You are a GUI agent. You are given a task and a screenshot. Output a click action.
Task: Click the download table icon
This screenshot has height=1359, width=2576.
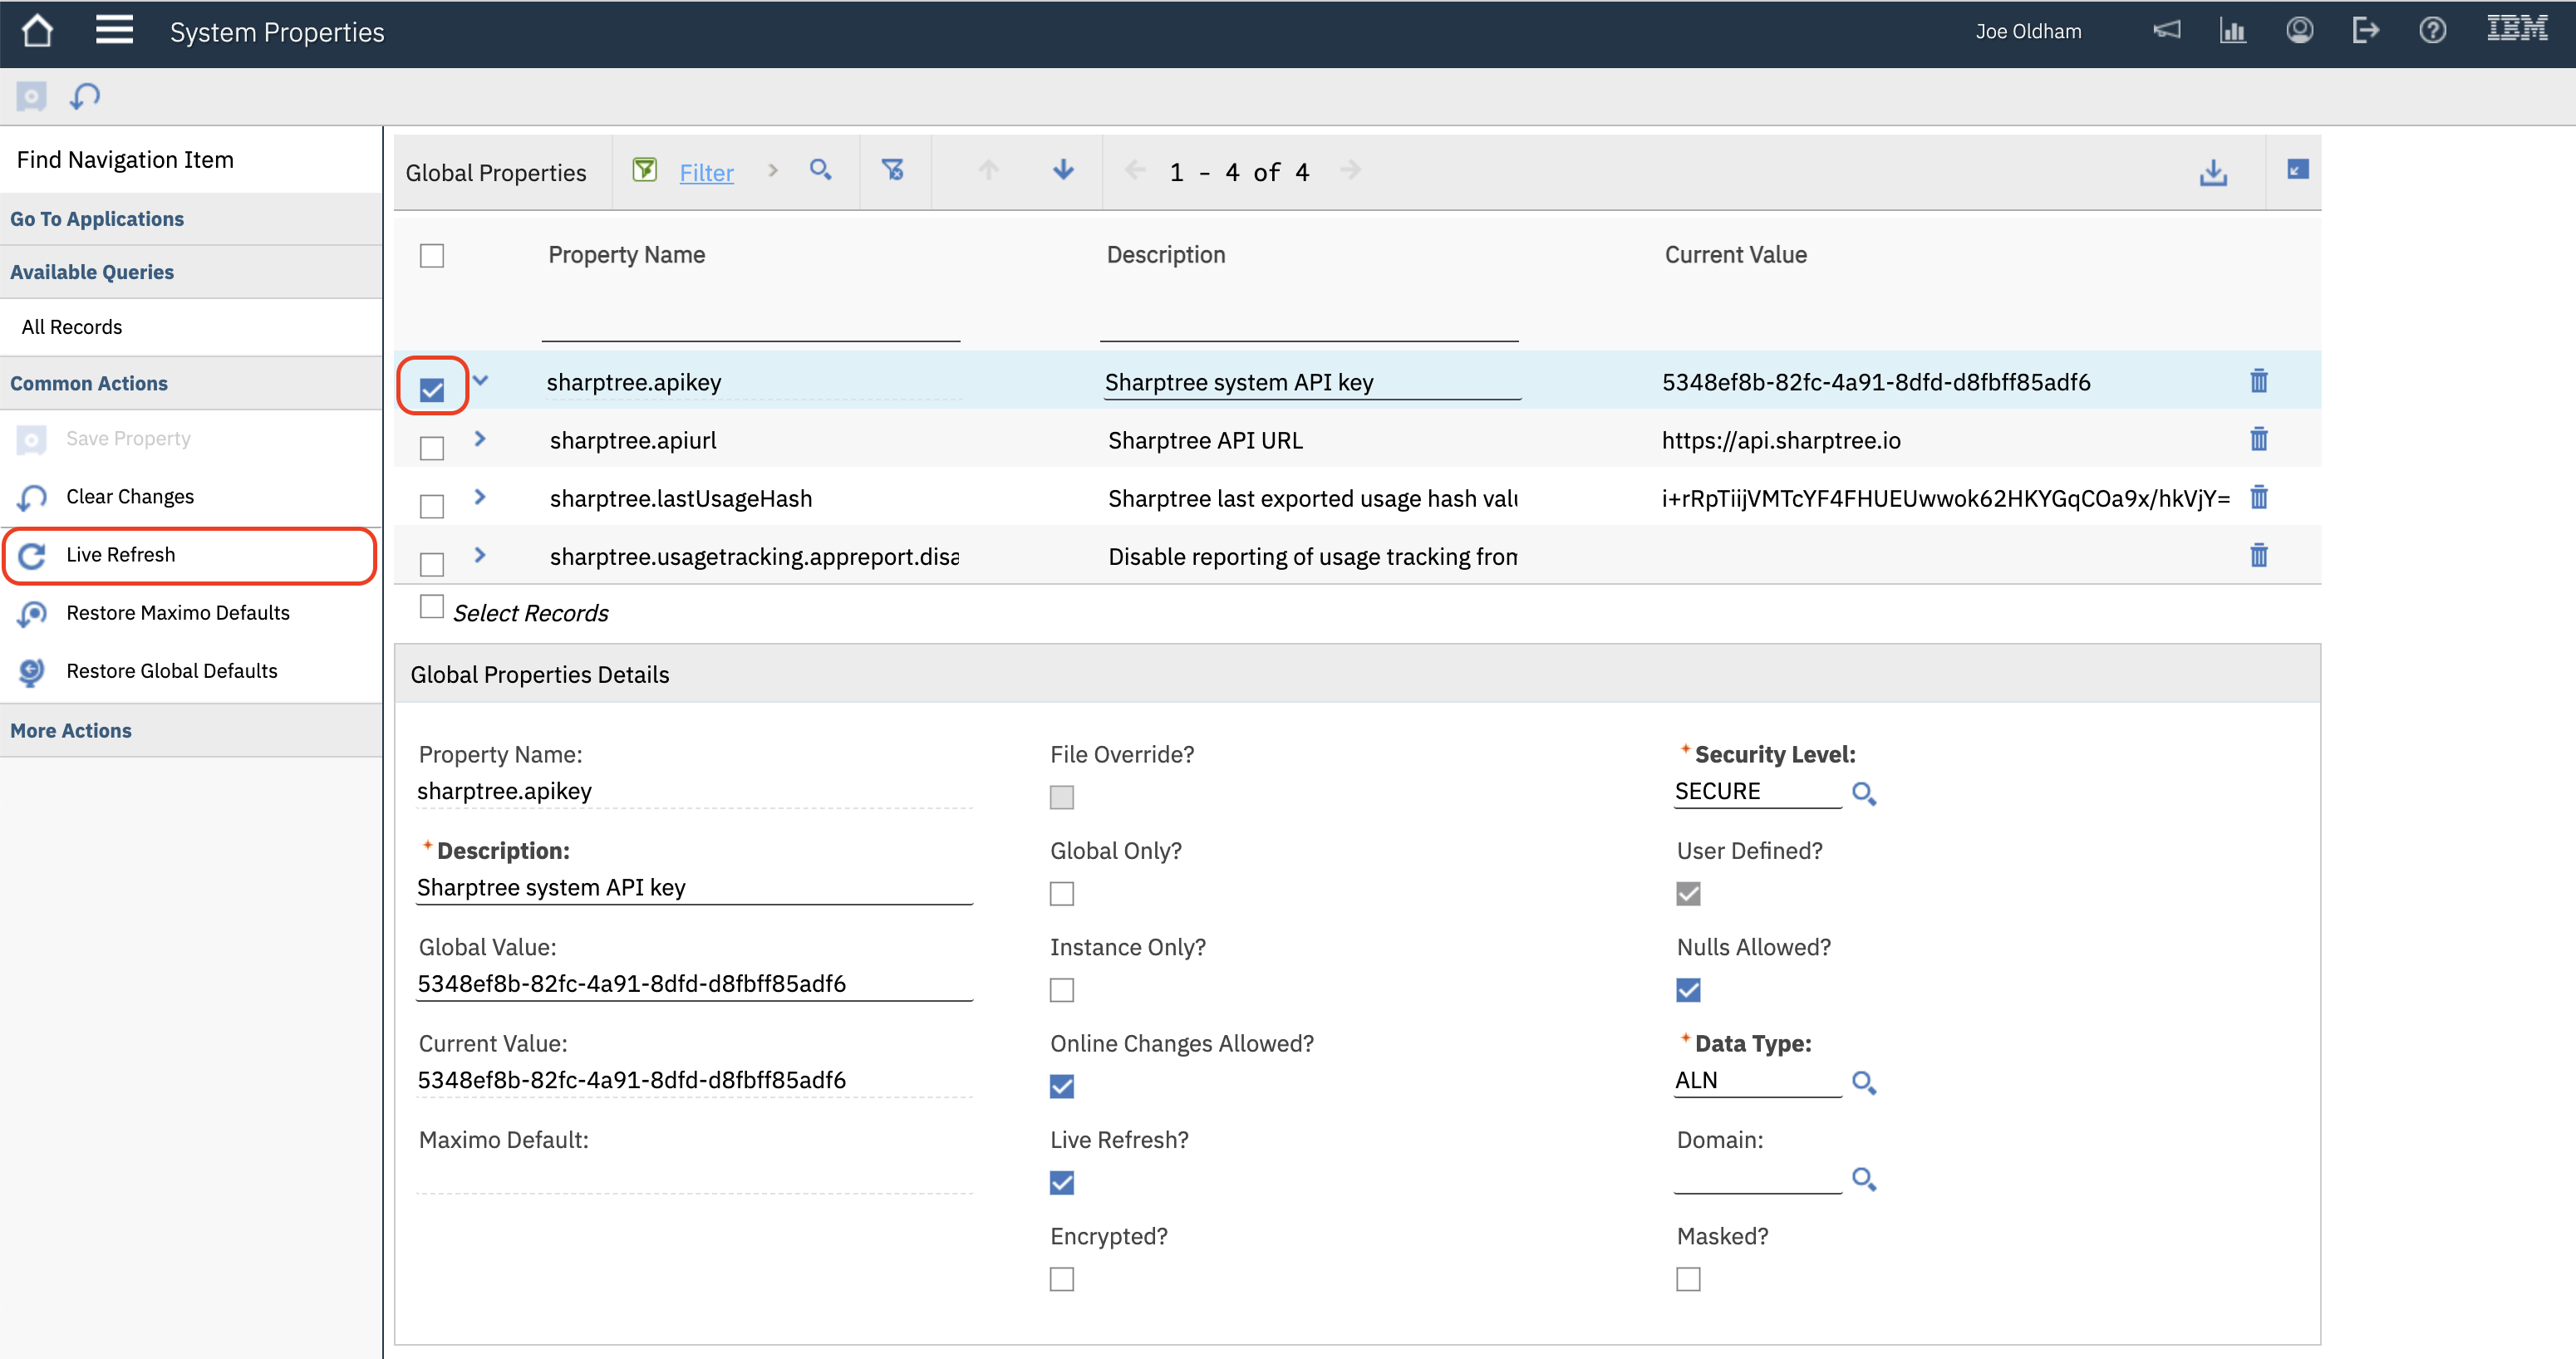[2213, 173]
